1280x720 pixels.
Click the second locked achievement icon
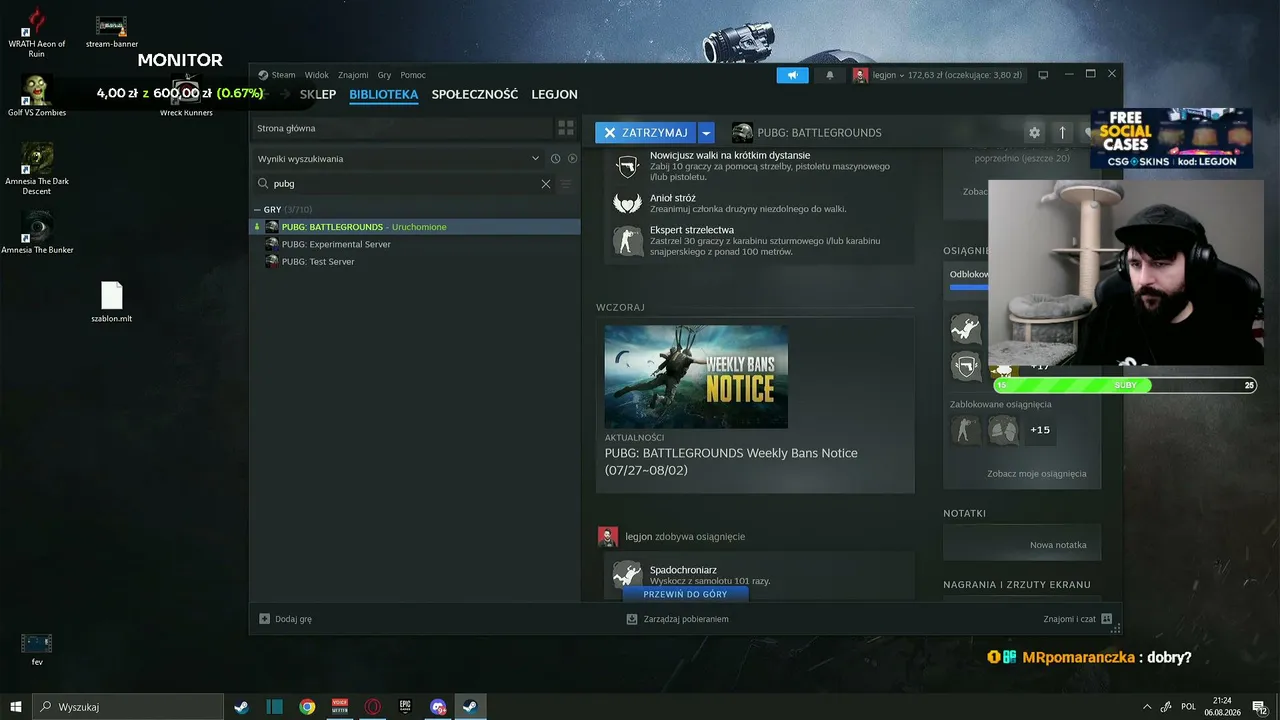point(1002,430)
